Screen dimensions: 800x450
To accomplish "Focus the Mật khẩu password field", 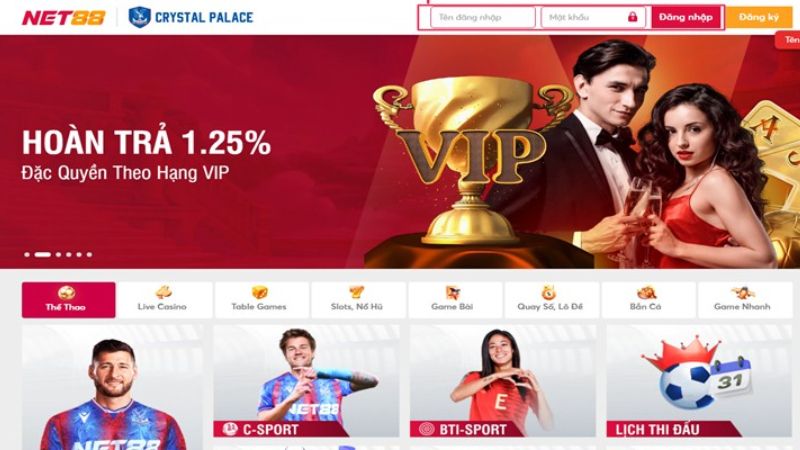I will click(x=593, y=17).
